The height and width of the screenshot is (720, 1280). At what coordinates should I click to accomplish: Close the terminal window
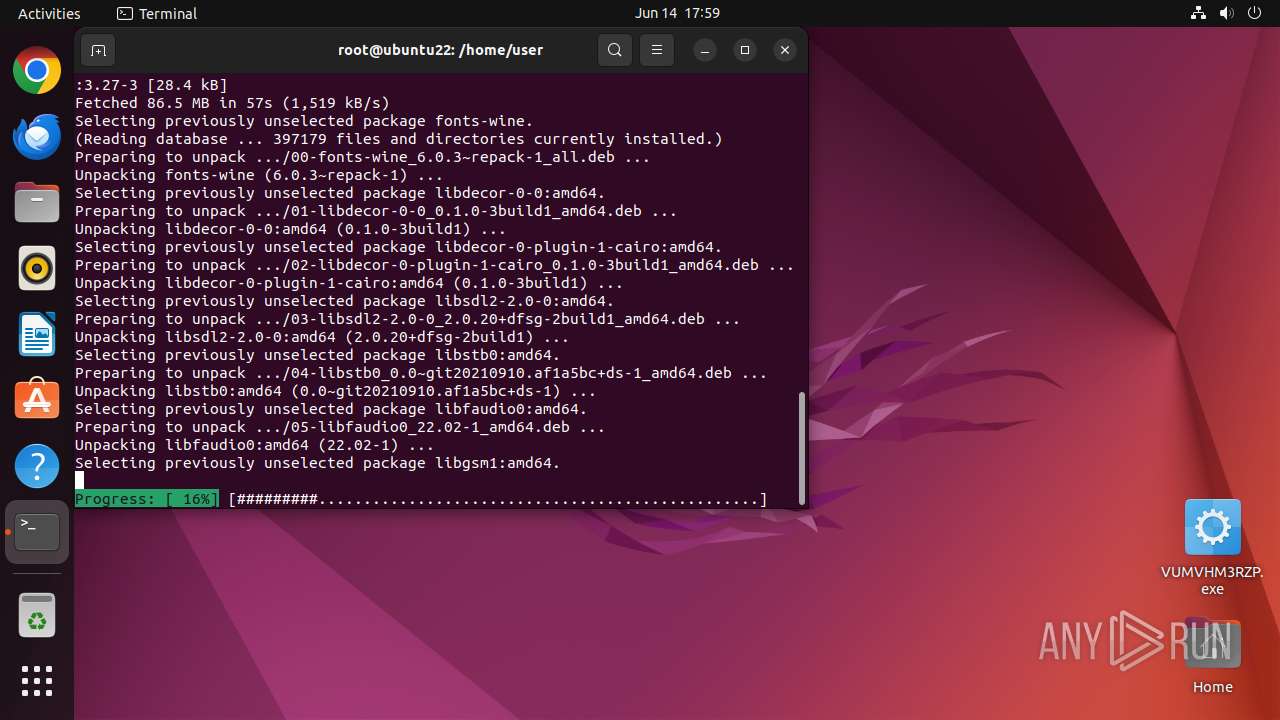[x=785, y=50]
